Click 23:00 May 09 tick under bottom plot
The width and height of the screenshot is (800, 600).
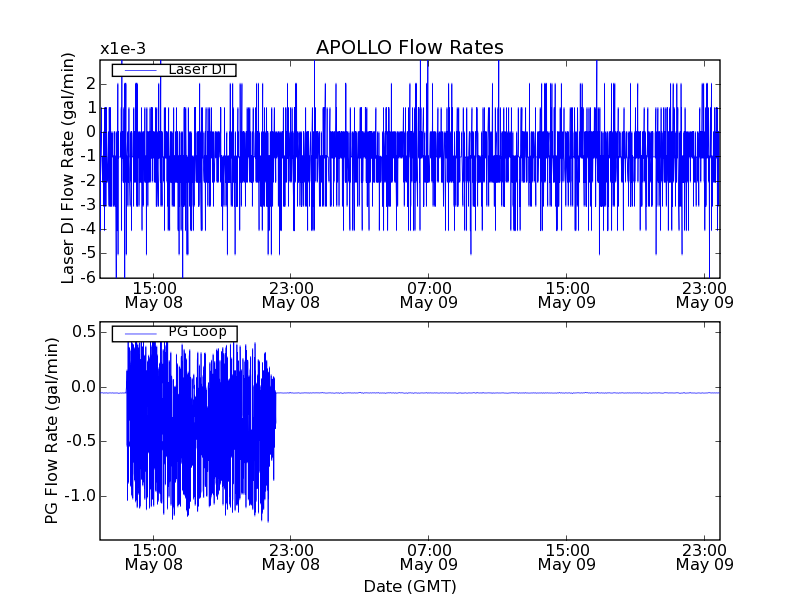[704, 556]
